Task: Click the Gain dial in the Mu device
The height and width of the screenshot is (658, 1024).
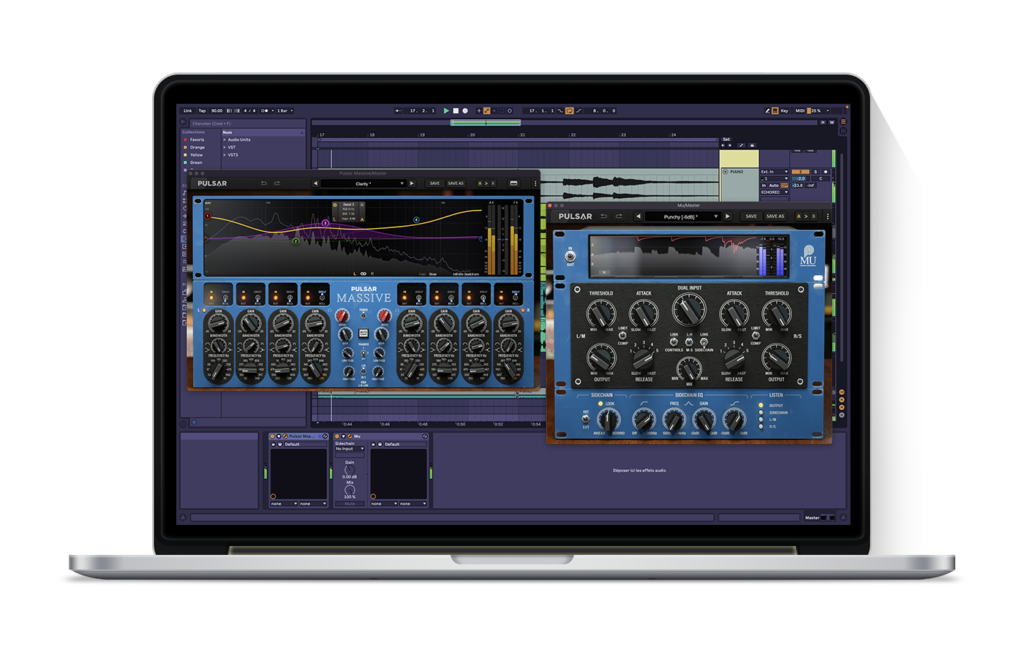Action: (349, 469)
